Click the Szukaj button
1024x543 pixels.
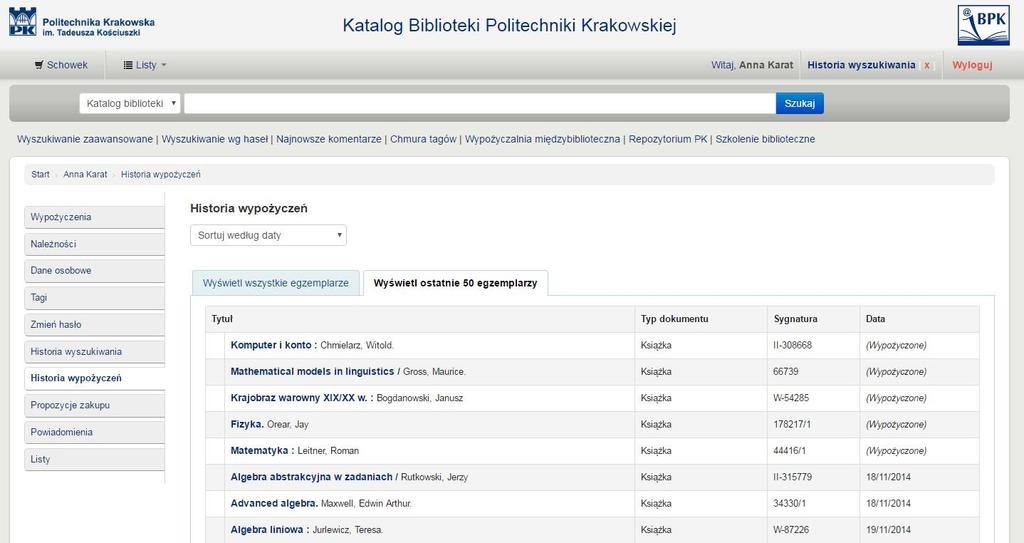799,103
